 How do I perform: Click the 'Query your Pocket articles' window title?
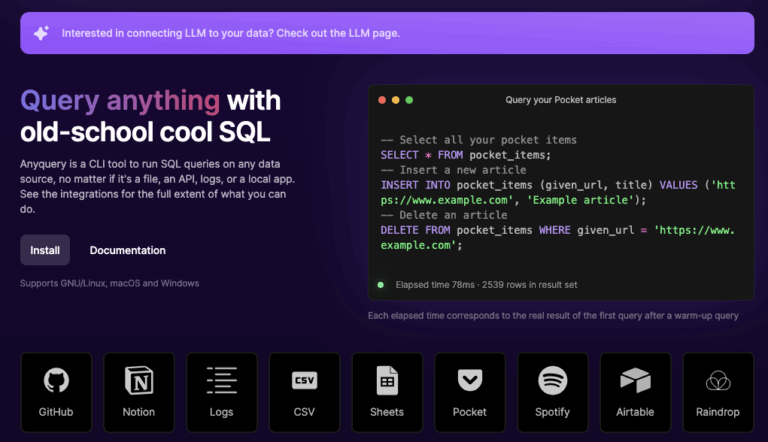tap(561, 100)
